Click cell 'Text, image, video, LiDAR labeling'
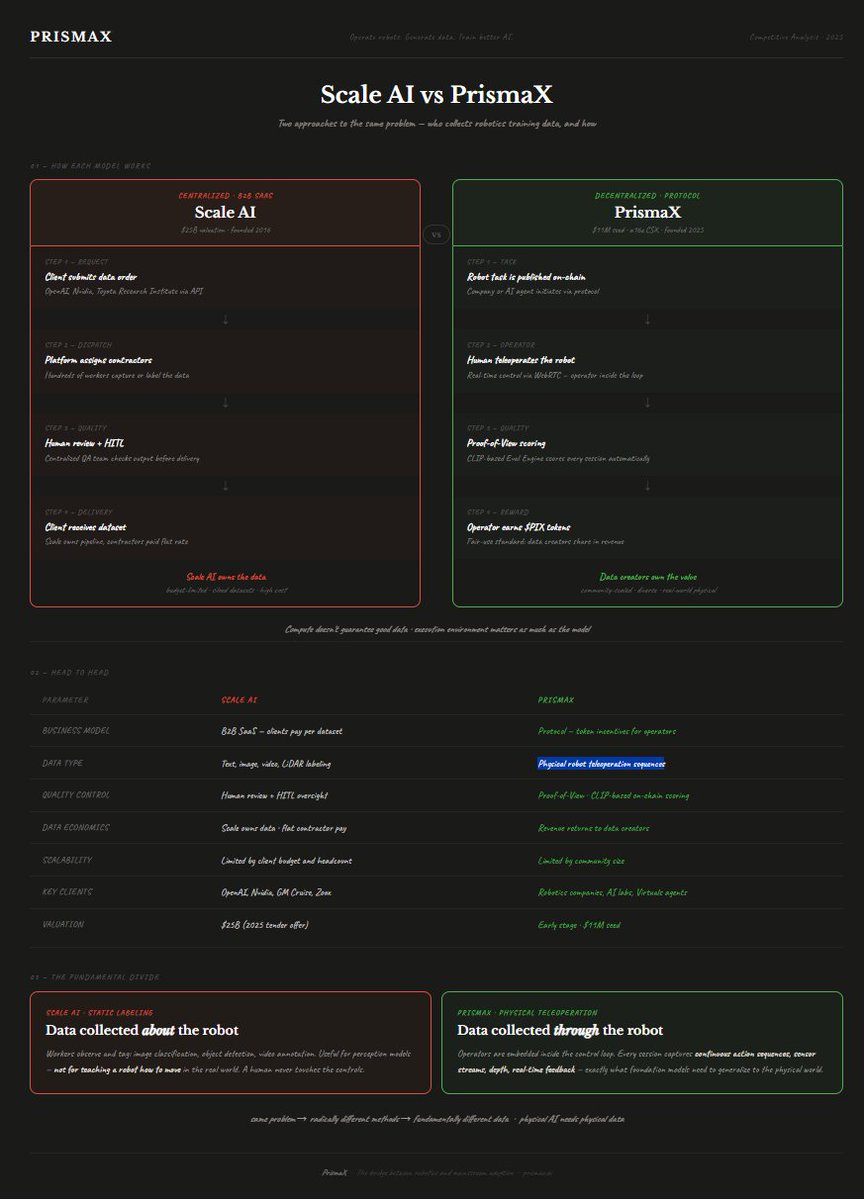This screenshot has width=864, height=1200. (276, 764)
